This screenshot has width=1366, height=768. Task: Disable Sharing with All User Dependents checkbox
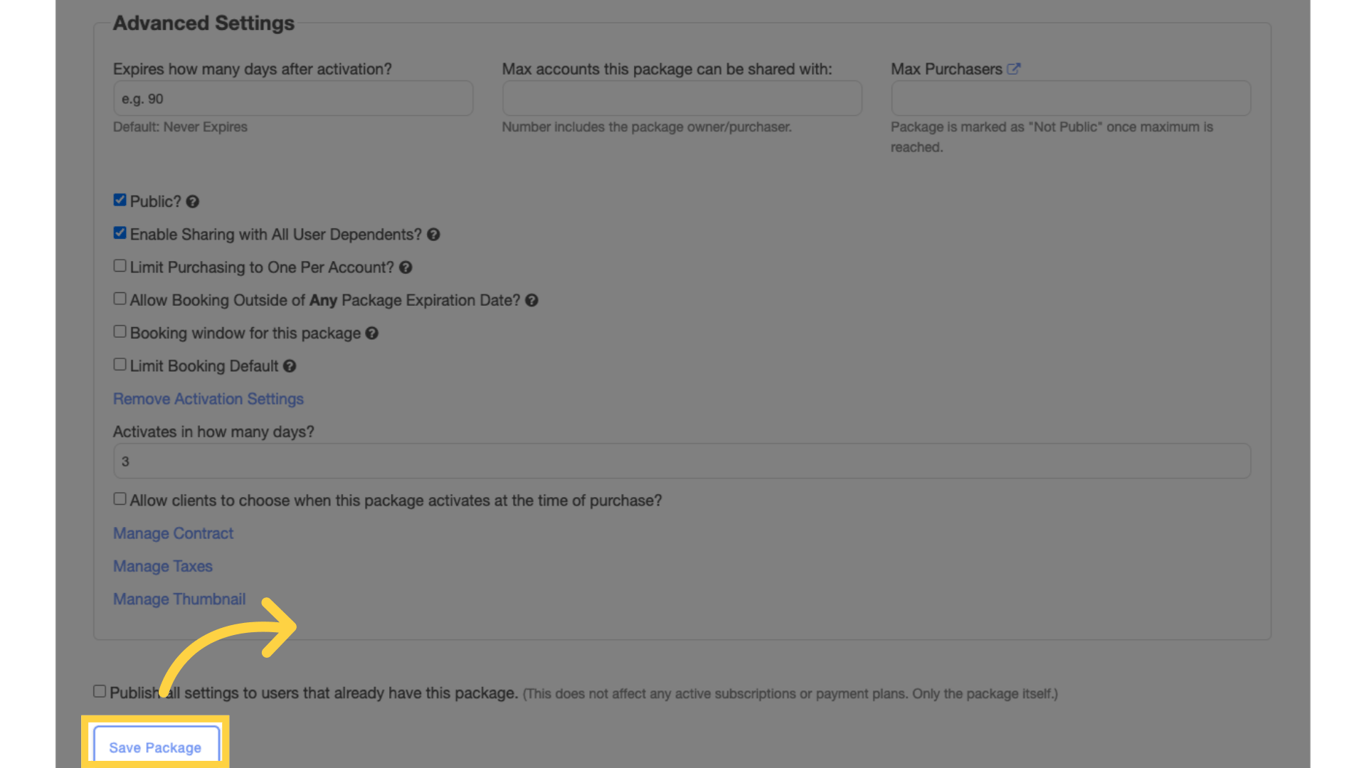pos(120,233)
